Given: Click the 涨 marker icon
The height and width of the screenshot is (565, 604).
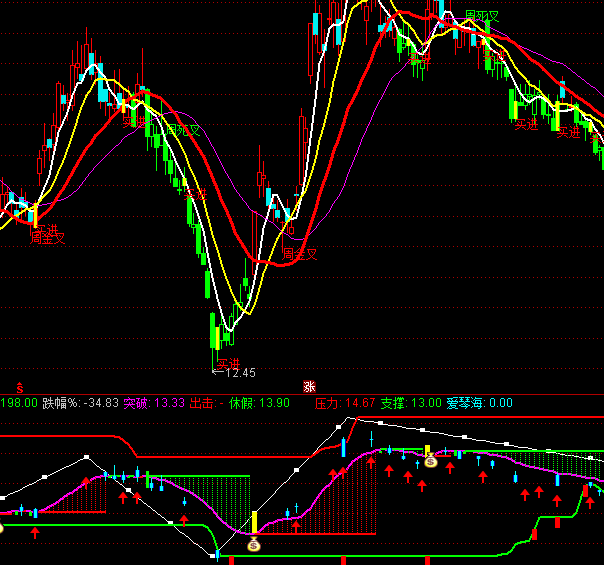Looking at the screenshot, I should (x=309, y=386).
